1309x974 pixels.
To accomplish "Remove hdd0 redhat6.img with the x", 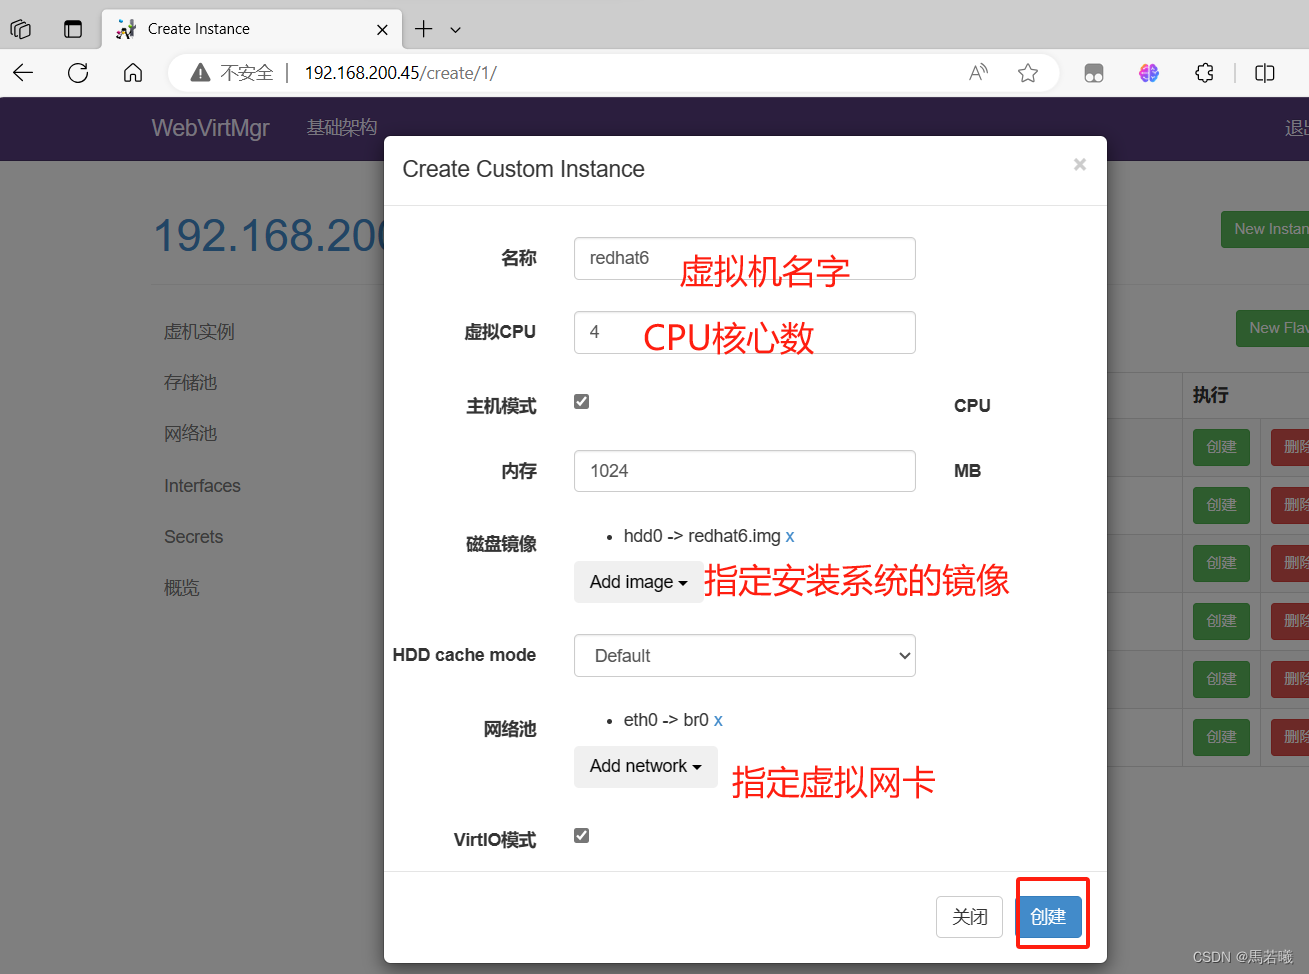I will 790,537.
